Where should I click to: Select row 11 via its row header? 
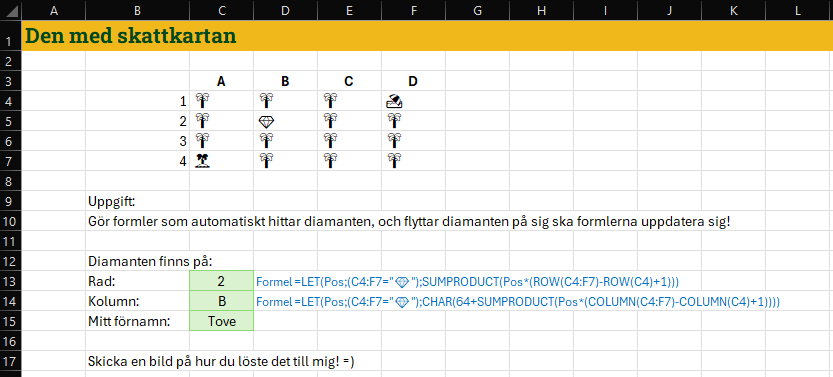[11, 241]
